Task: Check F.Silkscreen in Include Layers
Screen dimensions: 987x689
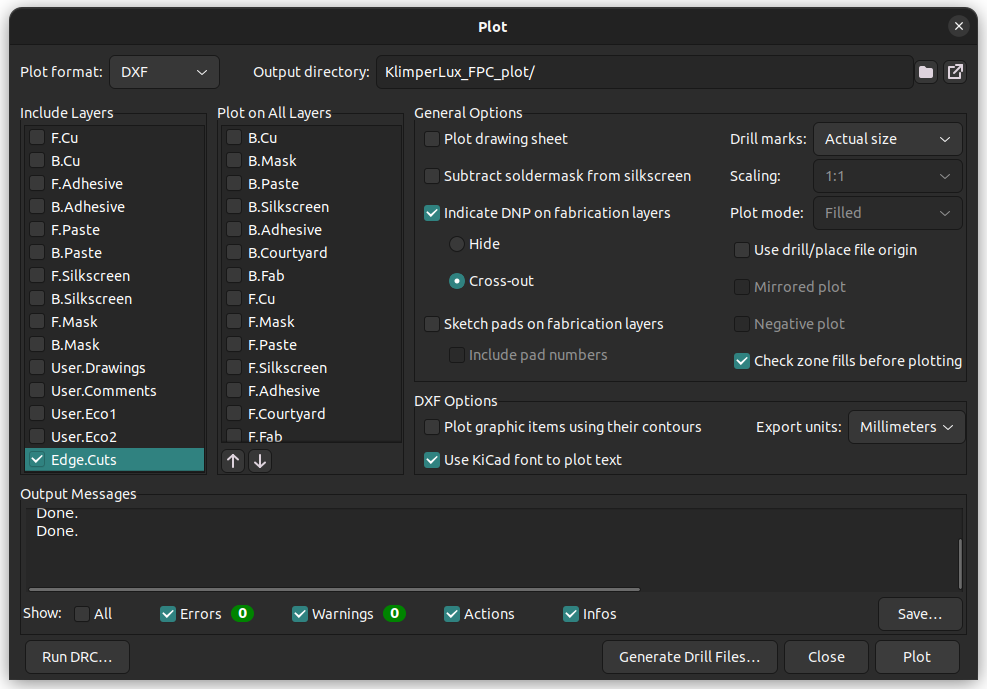Action: click(37, 276)
